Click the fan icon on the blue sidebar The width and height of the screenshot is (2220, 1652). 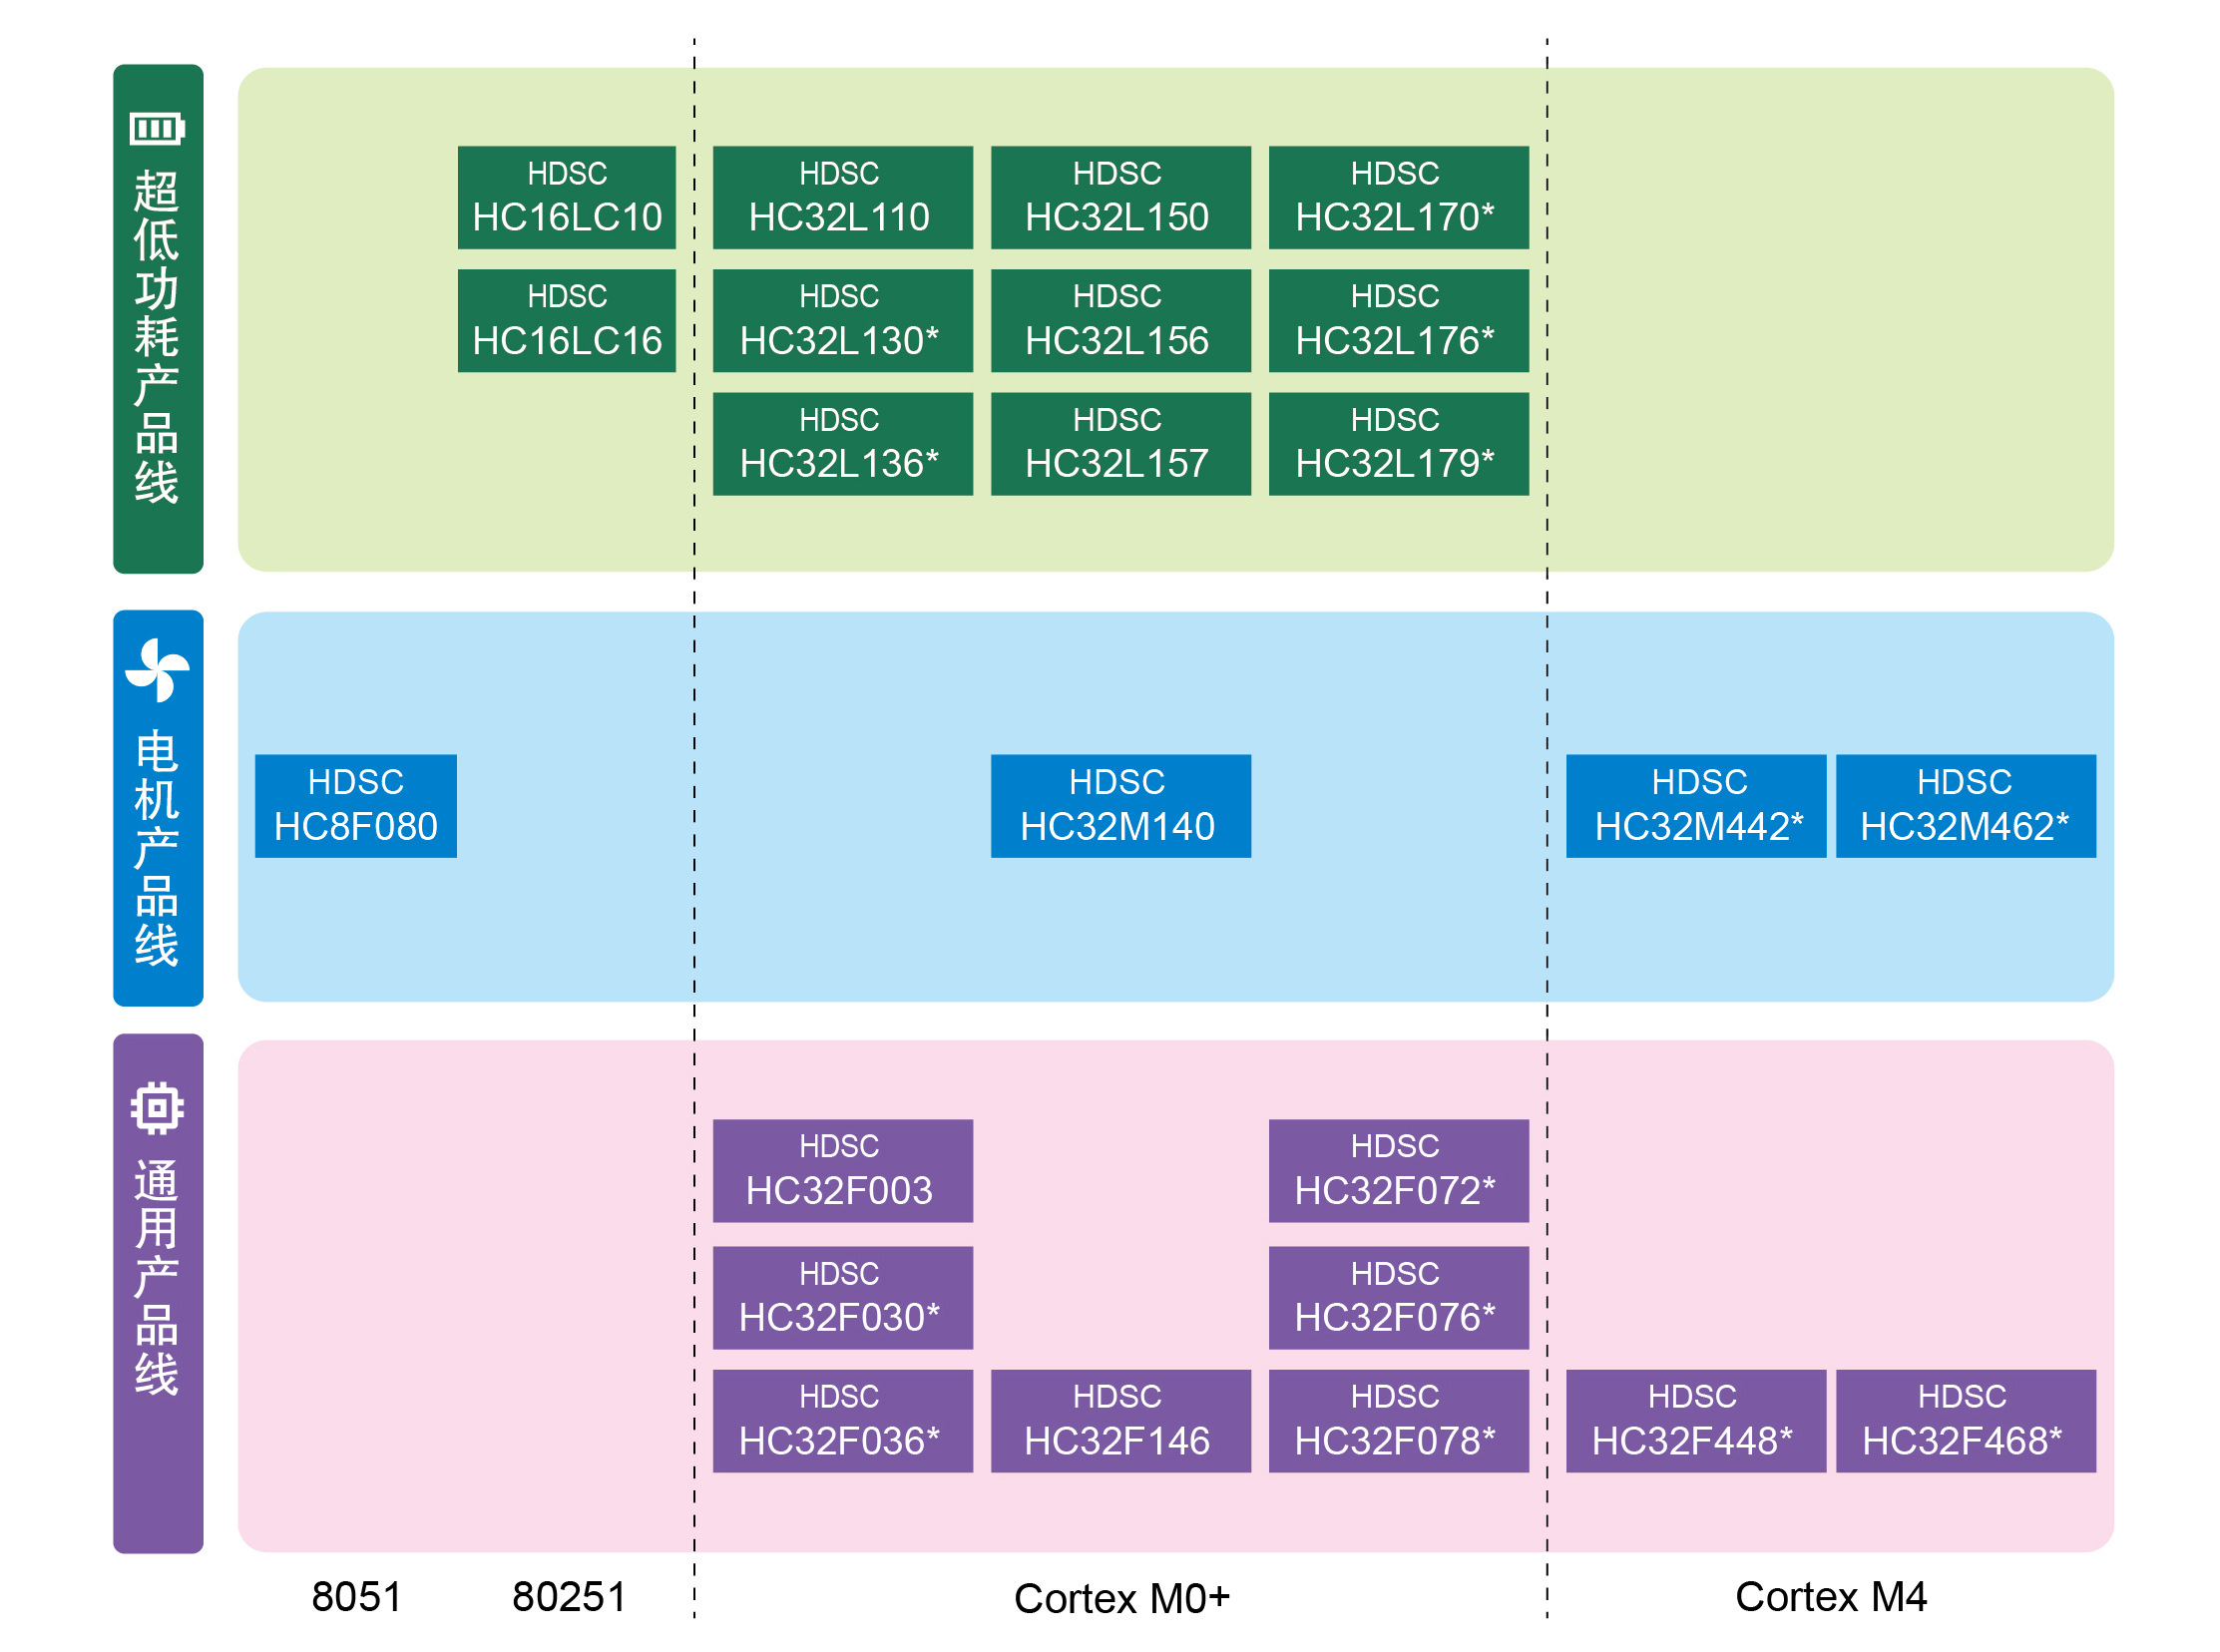point(157,670)
